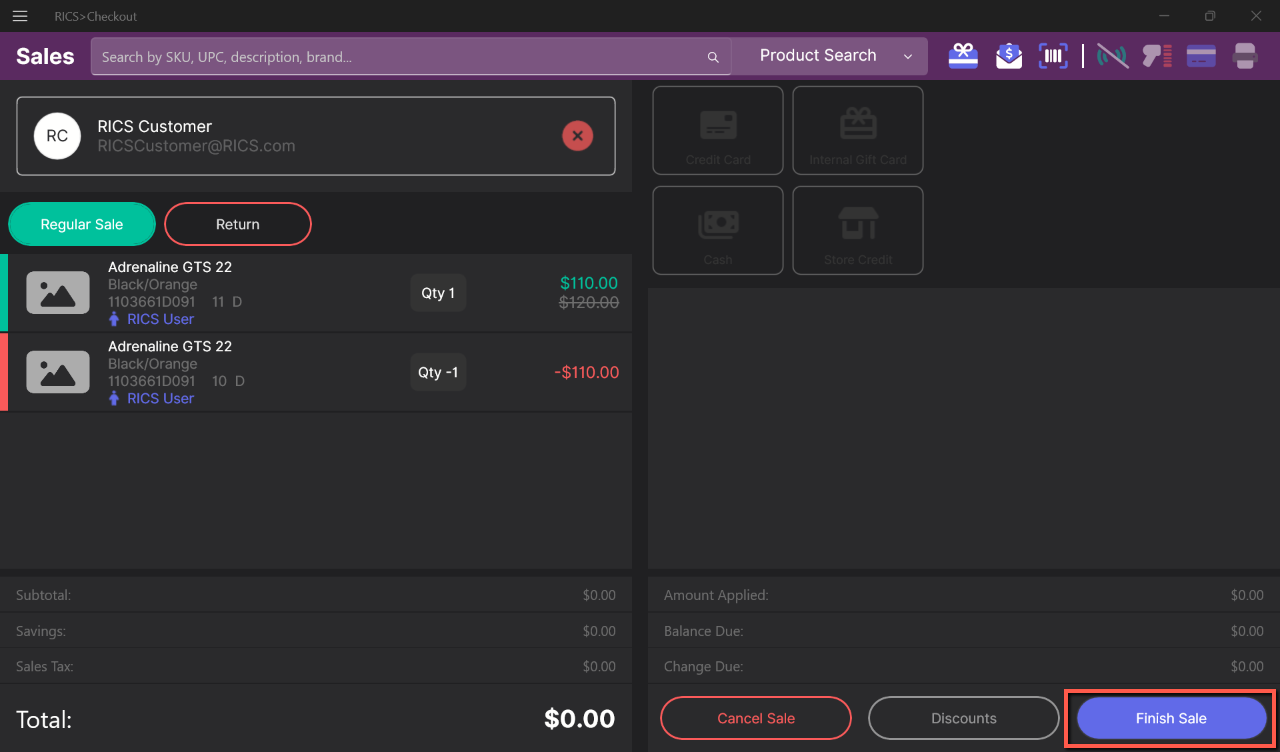
Task: Click the Total $0.00 amount
Action: tap(580, 718)
